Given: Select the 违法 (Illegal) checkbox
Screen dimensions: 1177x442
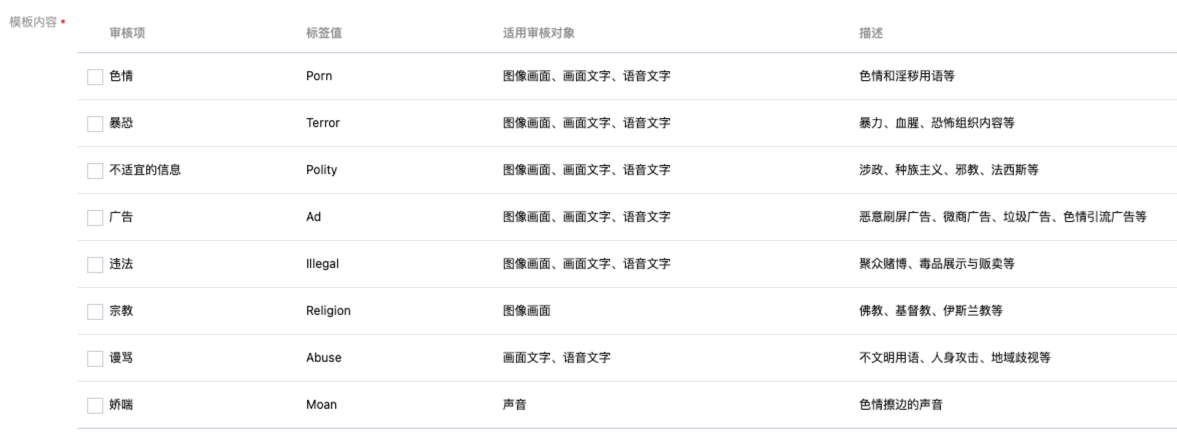Looking at the screenshot, I should coord(95,265).
